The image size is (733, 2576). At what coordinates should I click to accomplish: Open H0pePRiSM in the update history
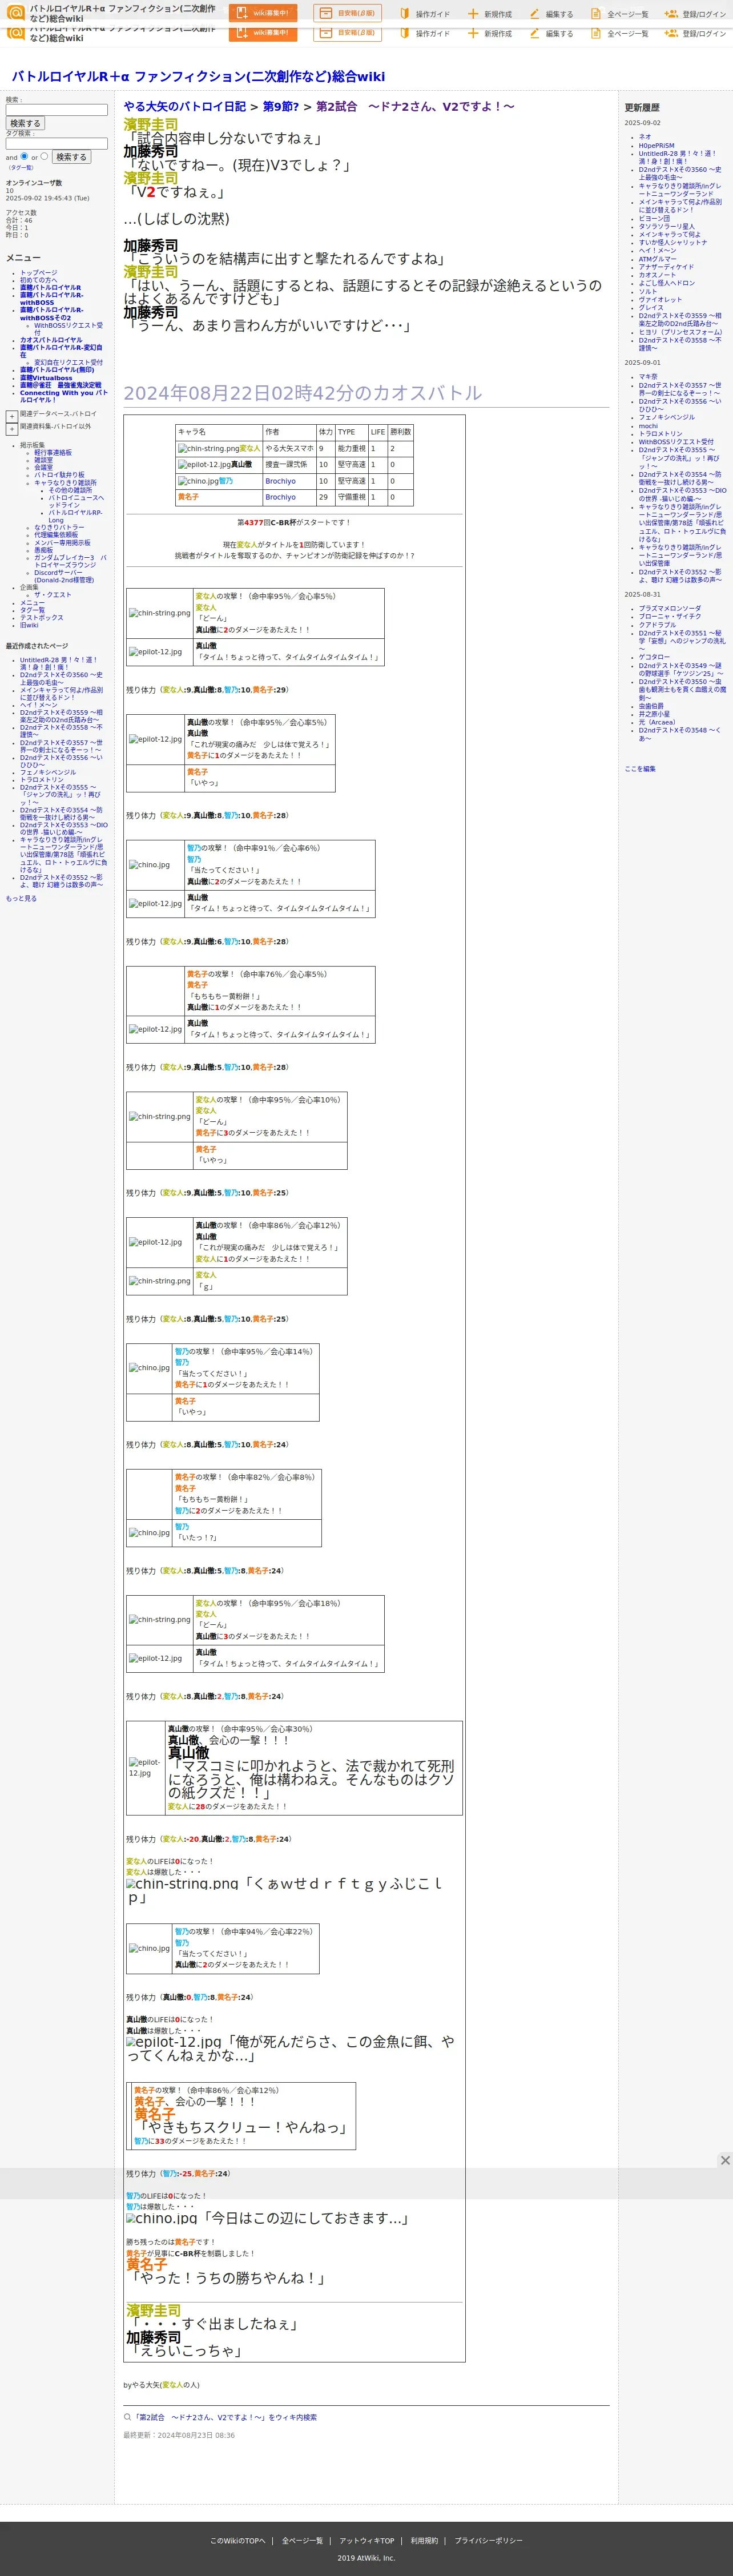pyautogui.click(x=656, y=145)
